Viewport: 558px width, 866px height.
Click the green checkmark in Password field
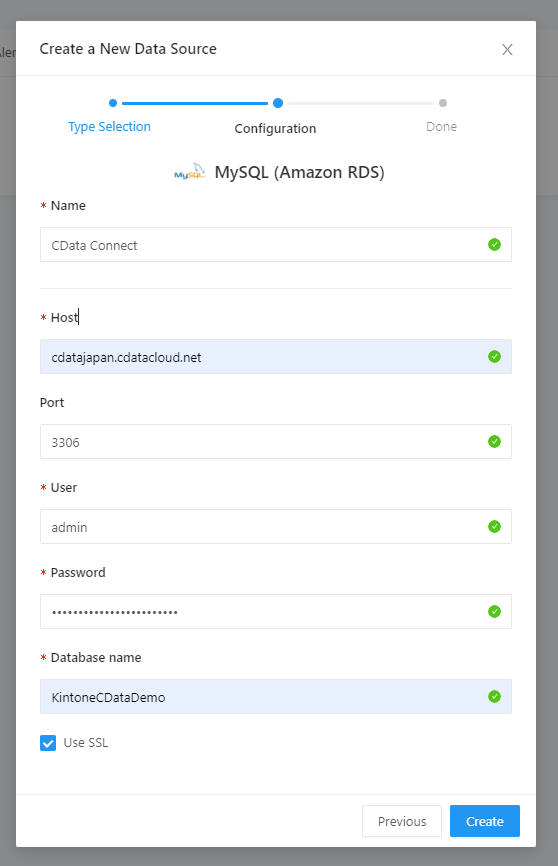click(494, 612)
